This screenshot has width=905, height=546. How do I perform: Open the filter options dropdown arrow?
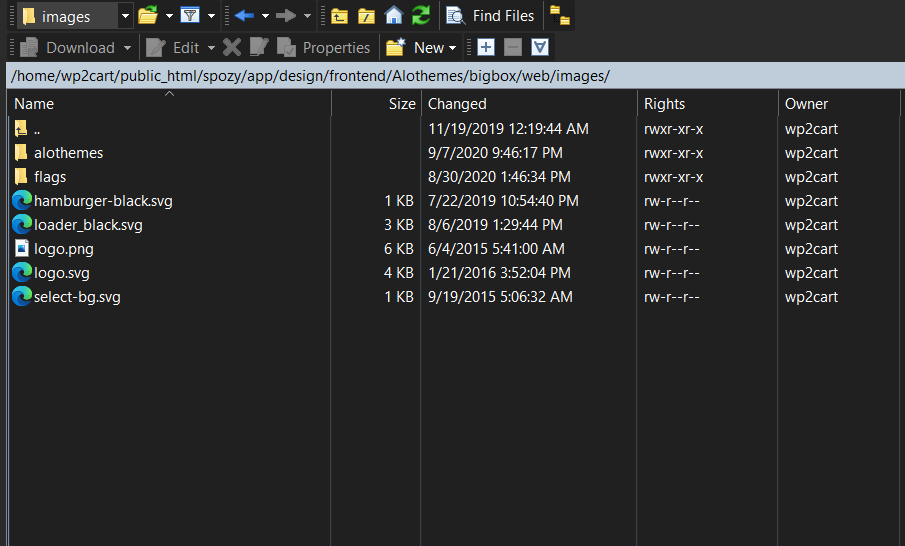211,16
